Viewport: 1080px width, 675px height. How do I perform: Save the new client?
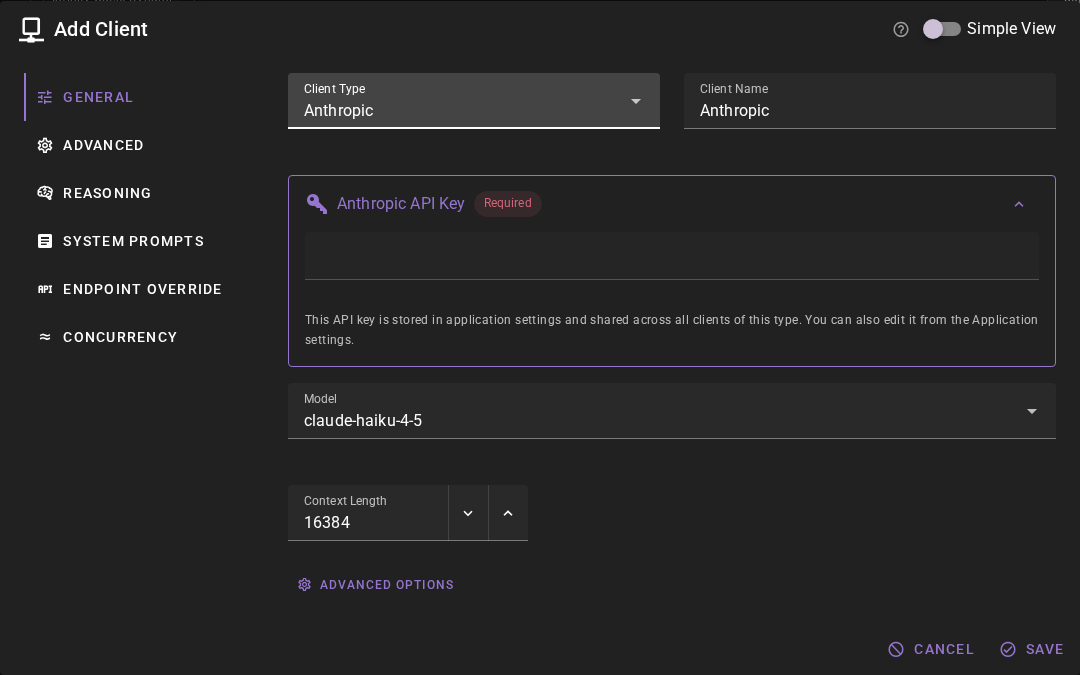[1032, 650]
